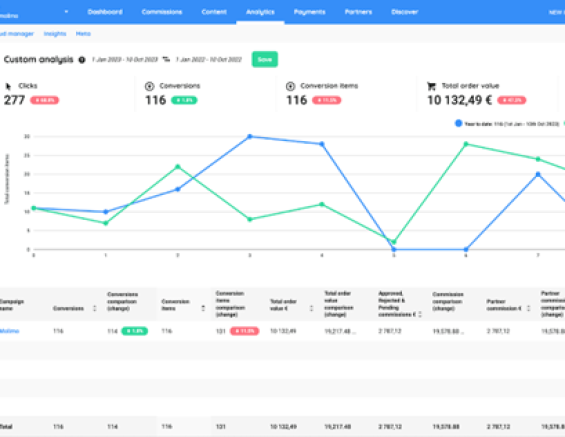Click green badge in Molimo row
Screen dimensions: 565x437
point(134,331)
